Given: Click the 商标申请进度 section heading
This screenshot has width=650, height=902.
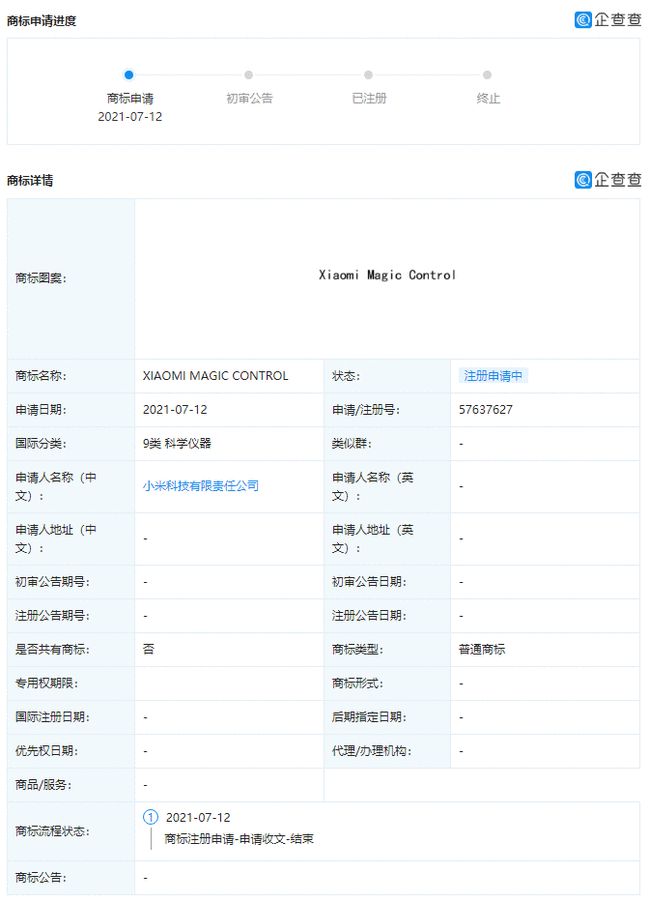Looking at the screenshot, I should (41, 21).
